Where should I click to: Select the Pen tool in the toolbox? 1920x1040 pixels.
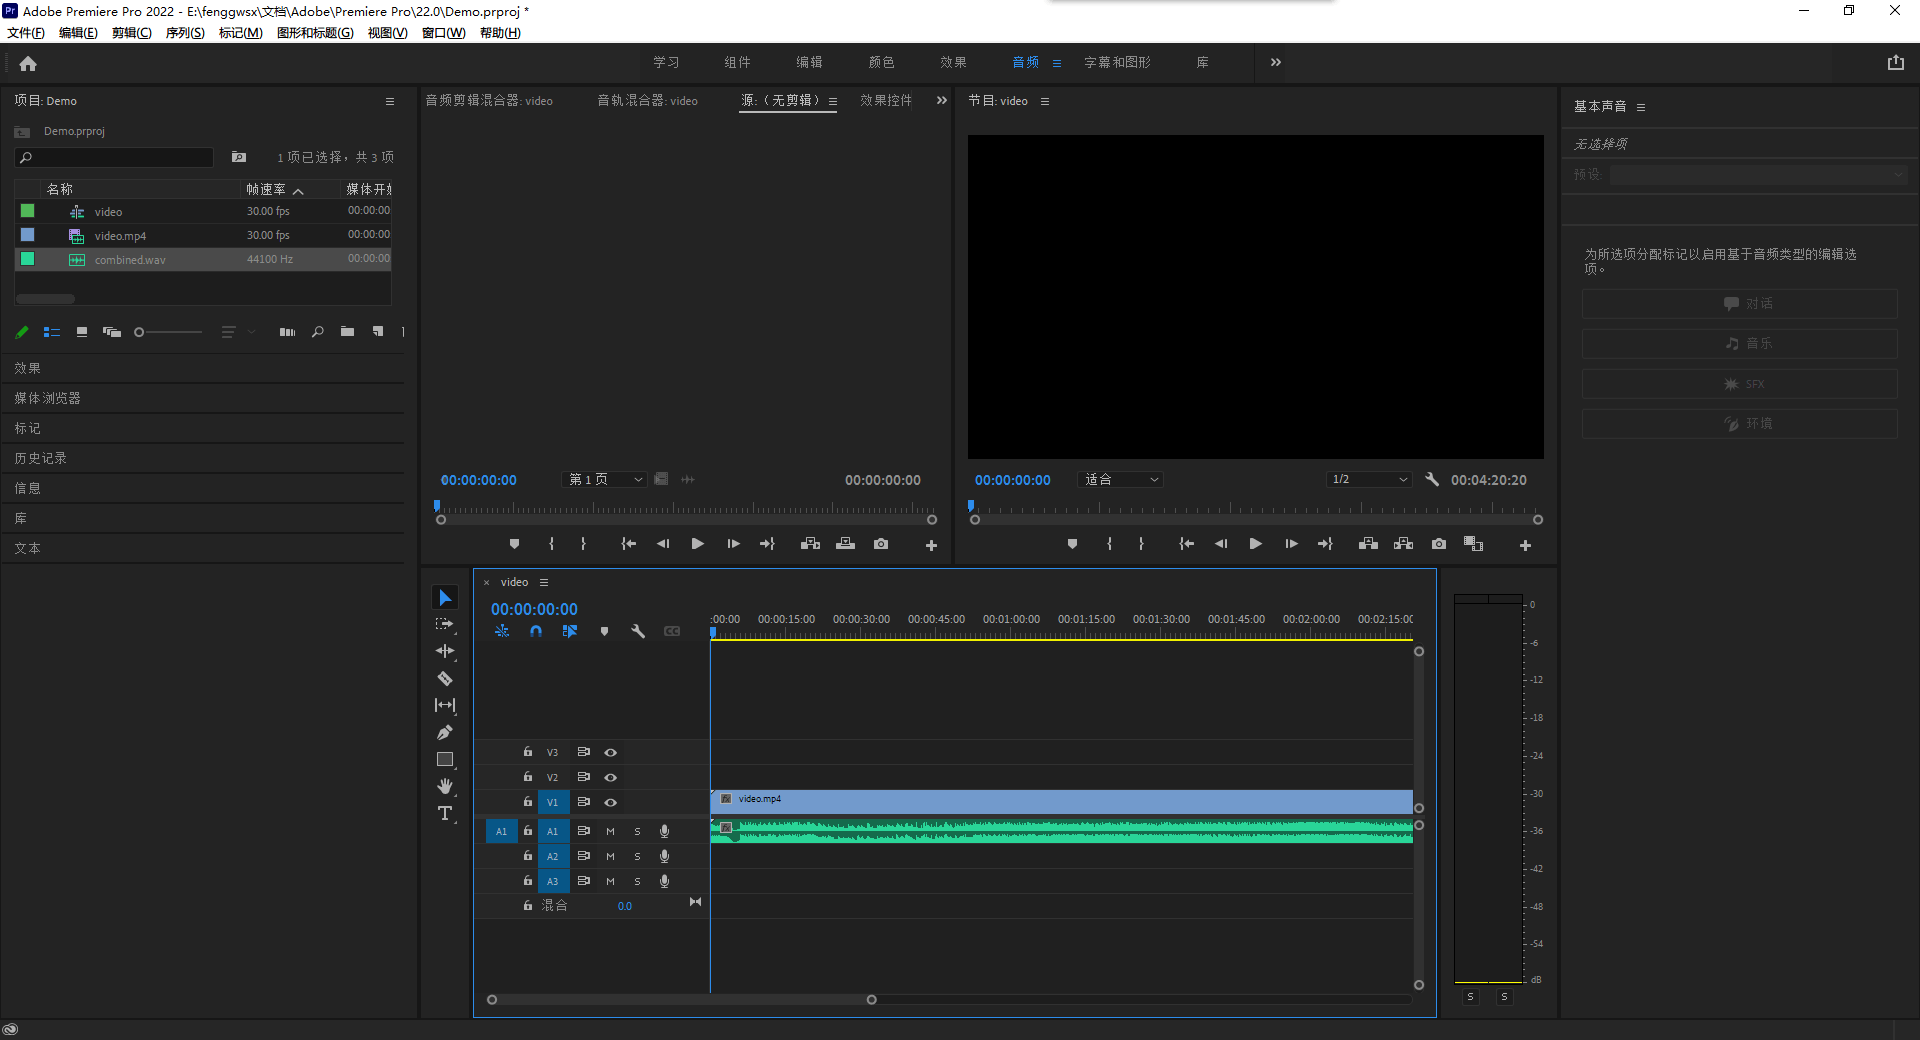(445, 733)
